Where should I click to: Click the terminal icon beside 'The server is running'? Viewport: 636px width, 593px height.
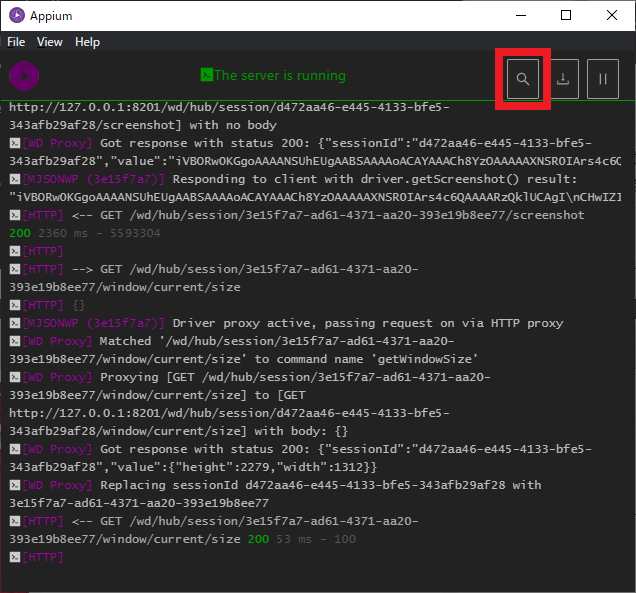(x=206, y=75)
